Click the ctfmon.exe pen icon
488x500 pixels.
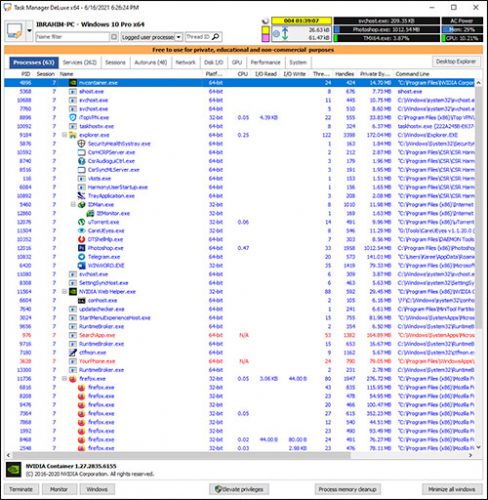click(x=73, y=352)
